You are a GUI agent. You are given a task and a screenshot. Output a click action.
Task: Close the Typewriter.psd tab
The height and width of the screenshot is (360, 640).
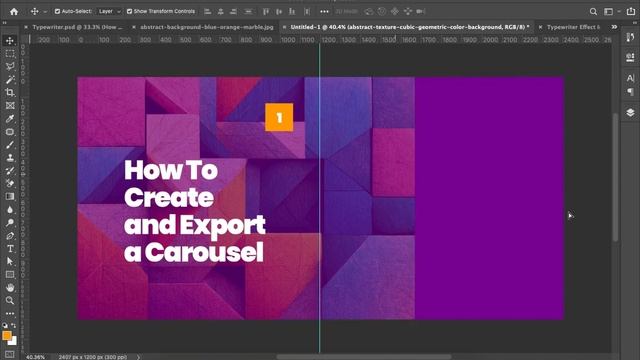click(26, 27)
